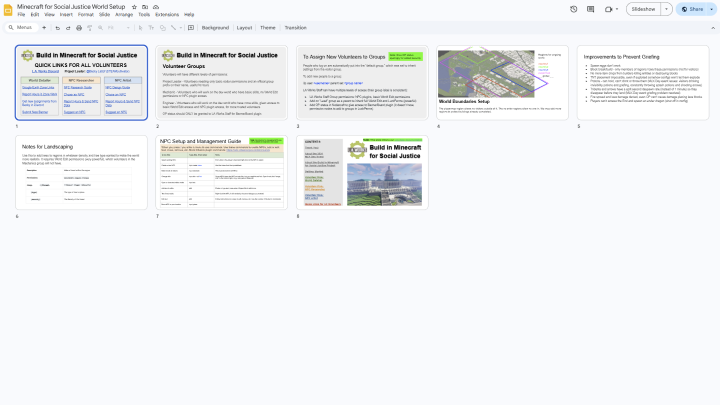Open the Format menu

coord(86,15)
